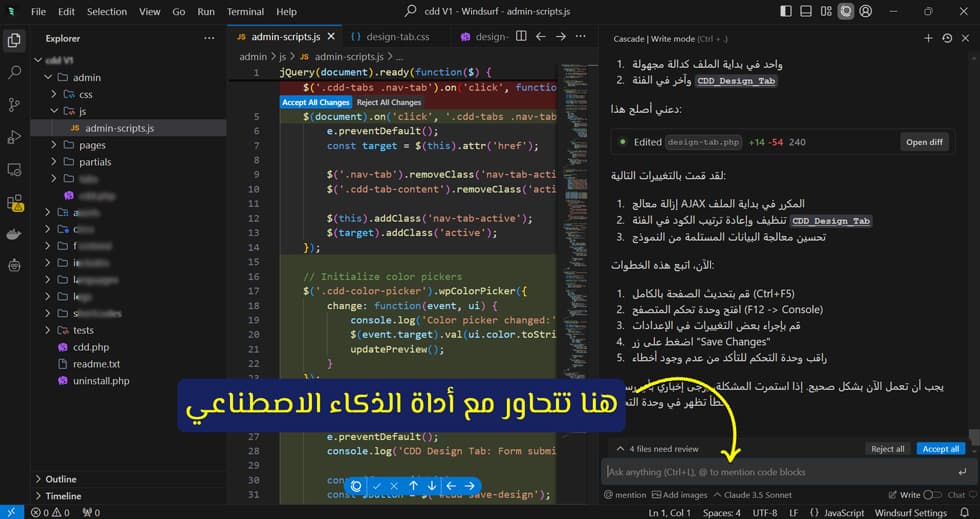Click Add images below the chat input
This screenshot has width=980, height=519.
click(679, 495)
